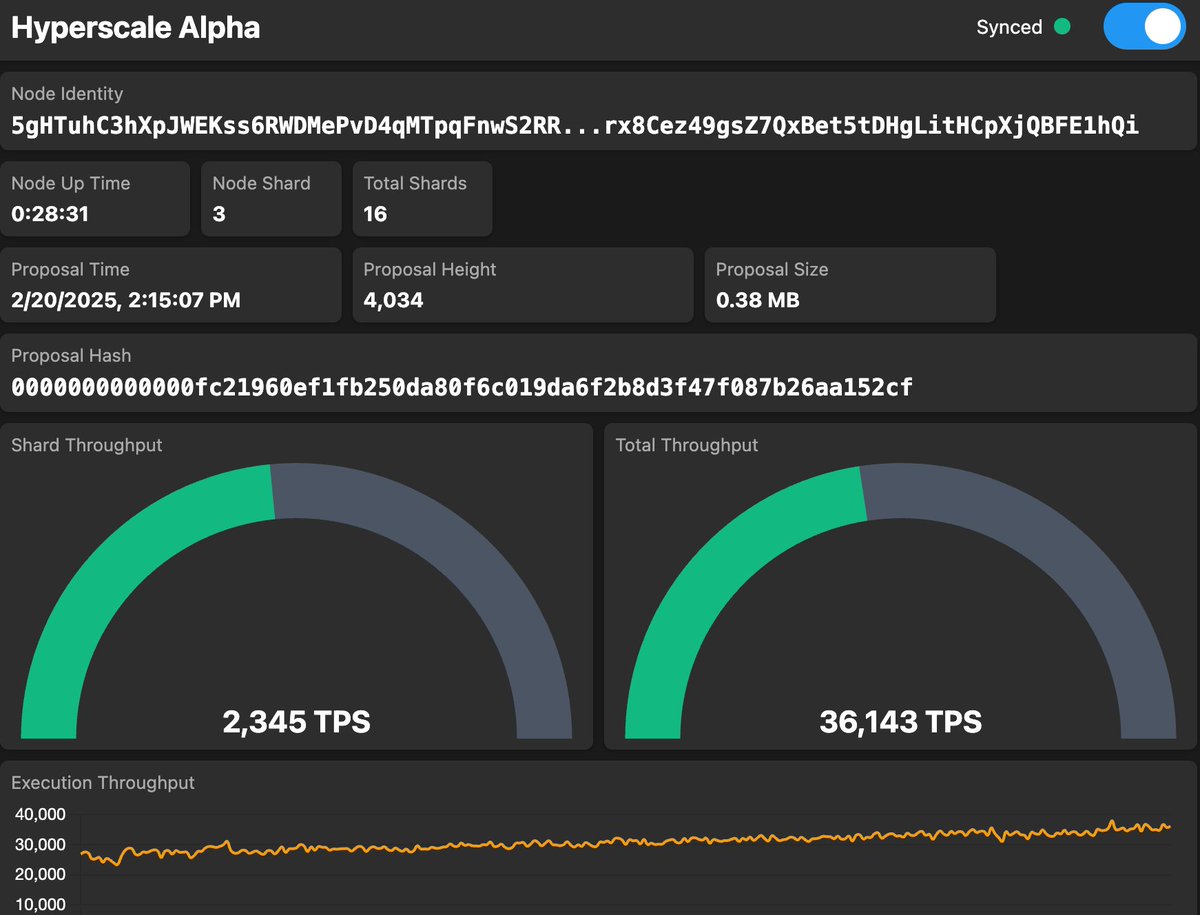The height and width of the screenshot is (915, 1200).
Task: Click the Total Shards label
Action: pyautogui.click(x=415, y=183)
